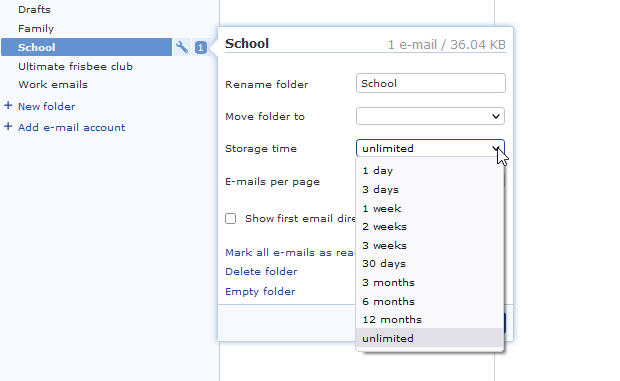
Task: Set storage time to 12 months
Action: 430,319
